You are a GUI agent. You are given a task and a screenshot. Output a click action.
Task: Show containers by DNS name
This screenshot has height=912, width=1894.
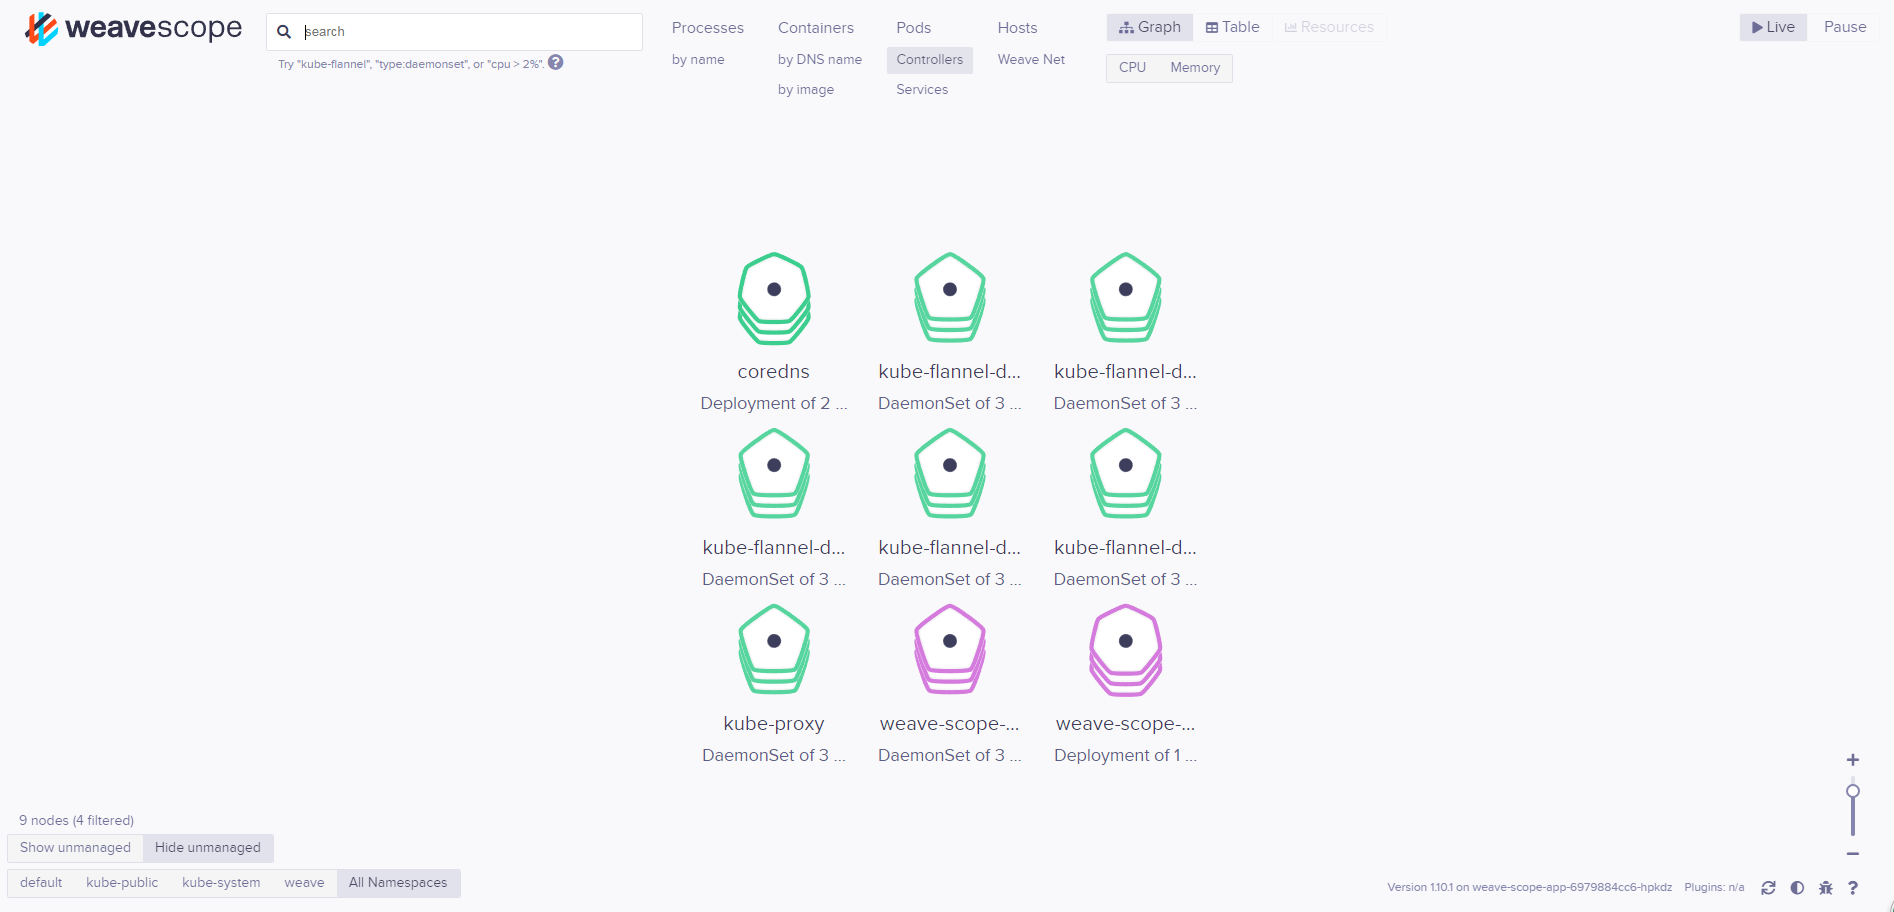tap(820, 60)
